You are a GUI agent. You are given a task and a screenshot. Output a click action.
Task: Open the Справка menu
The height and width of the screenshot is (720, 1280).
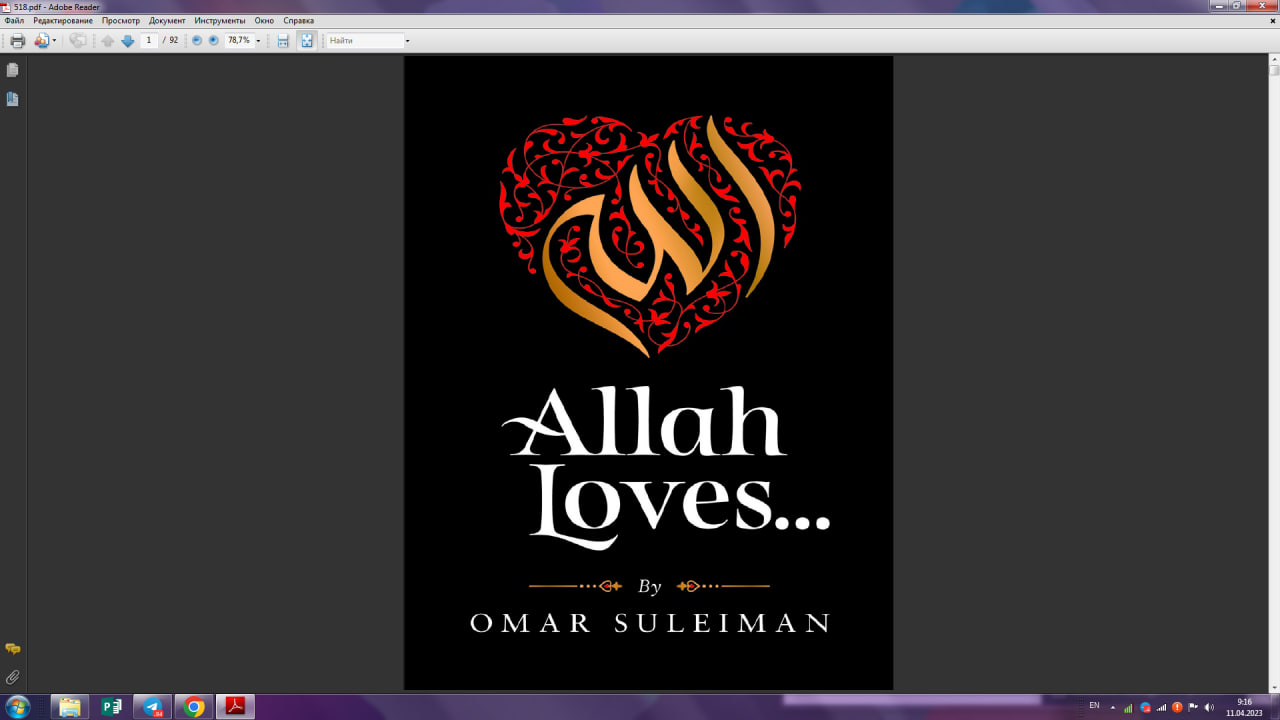click(x=299, y=20)
